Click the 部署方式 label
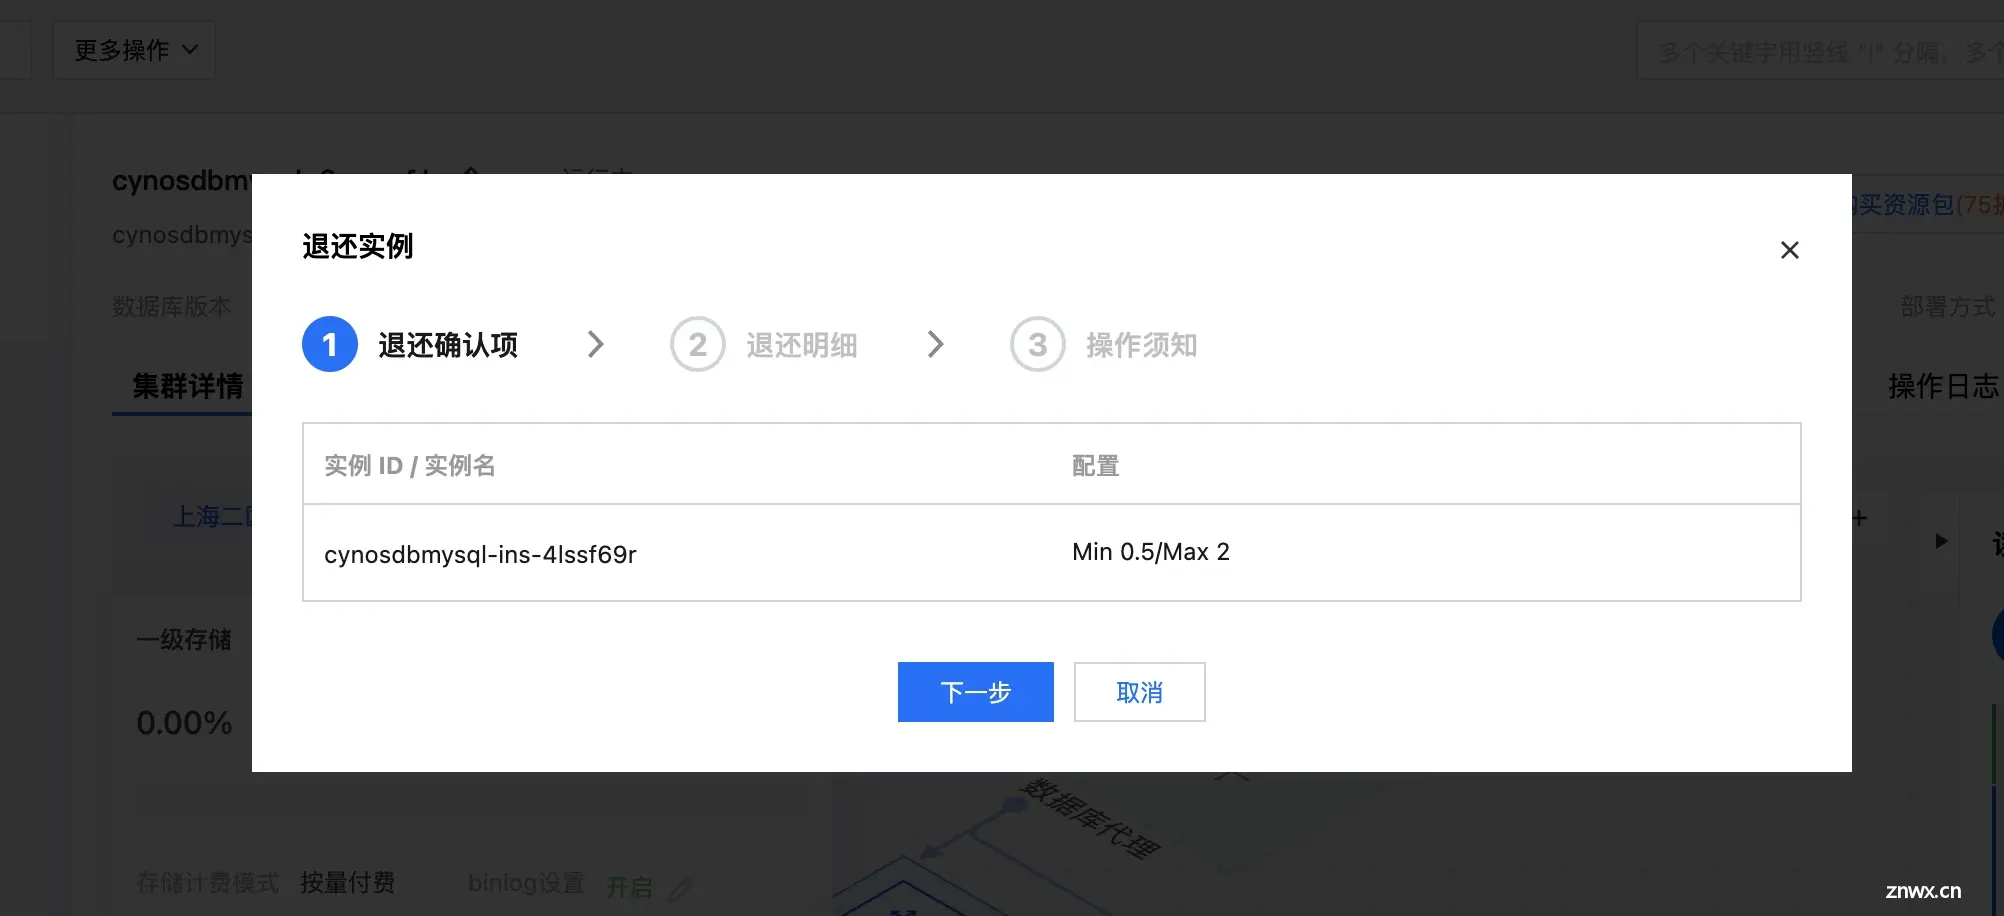 tap(1947, 307)
